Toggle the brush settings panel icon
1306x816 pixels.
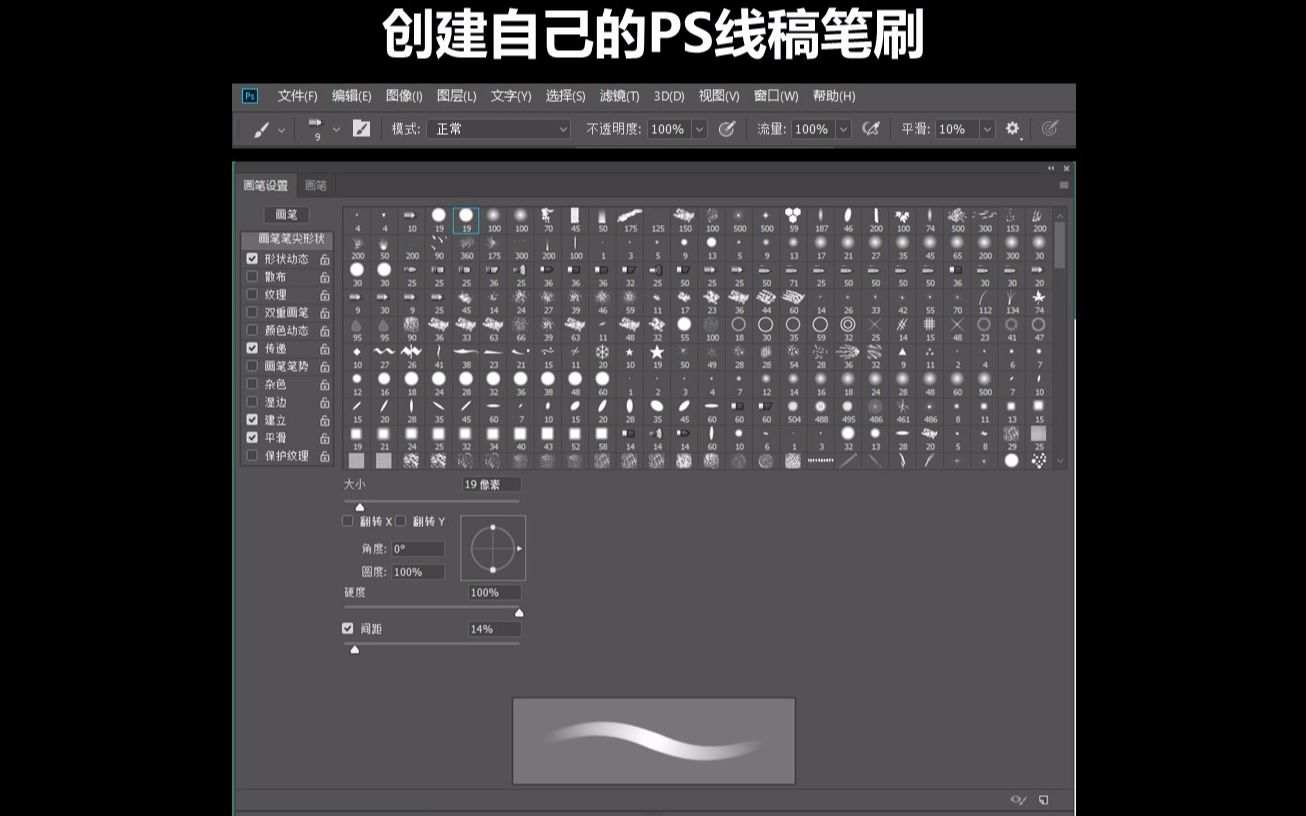click(x=361, y=129)
